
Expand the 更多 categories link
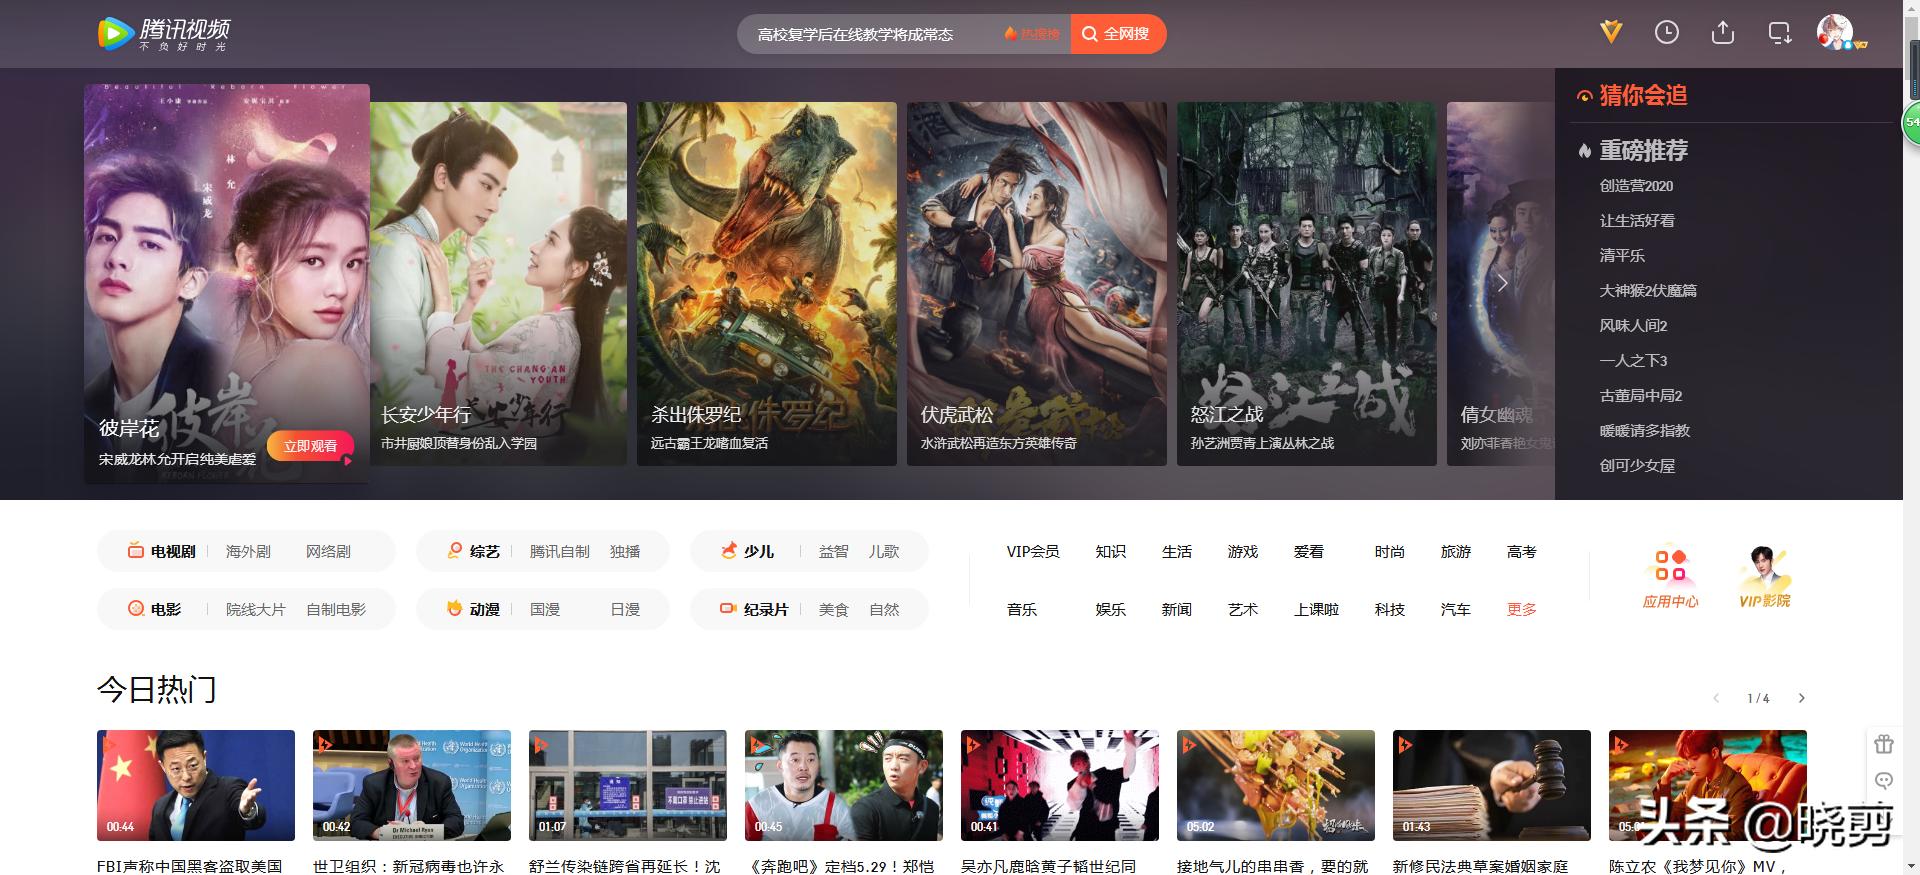1522,609
